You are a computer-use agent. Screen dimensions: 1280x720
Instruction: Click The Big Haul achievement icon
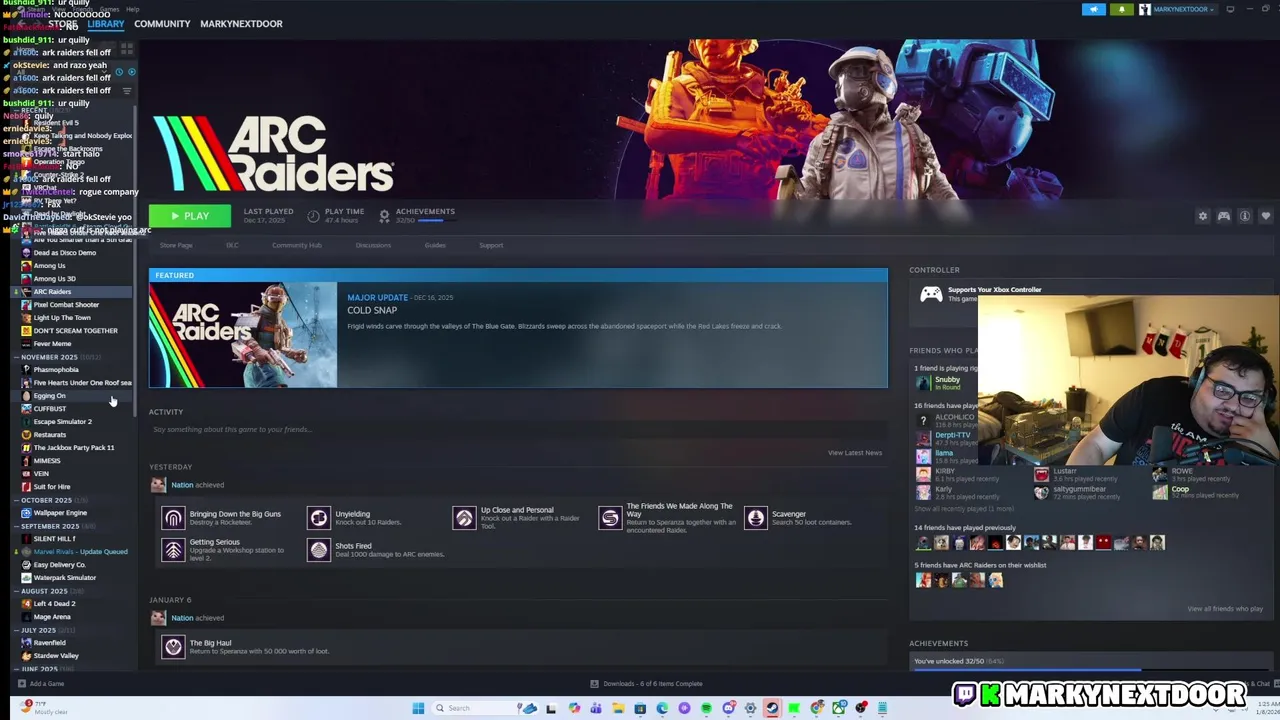174,647
